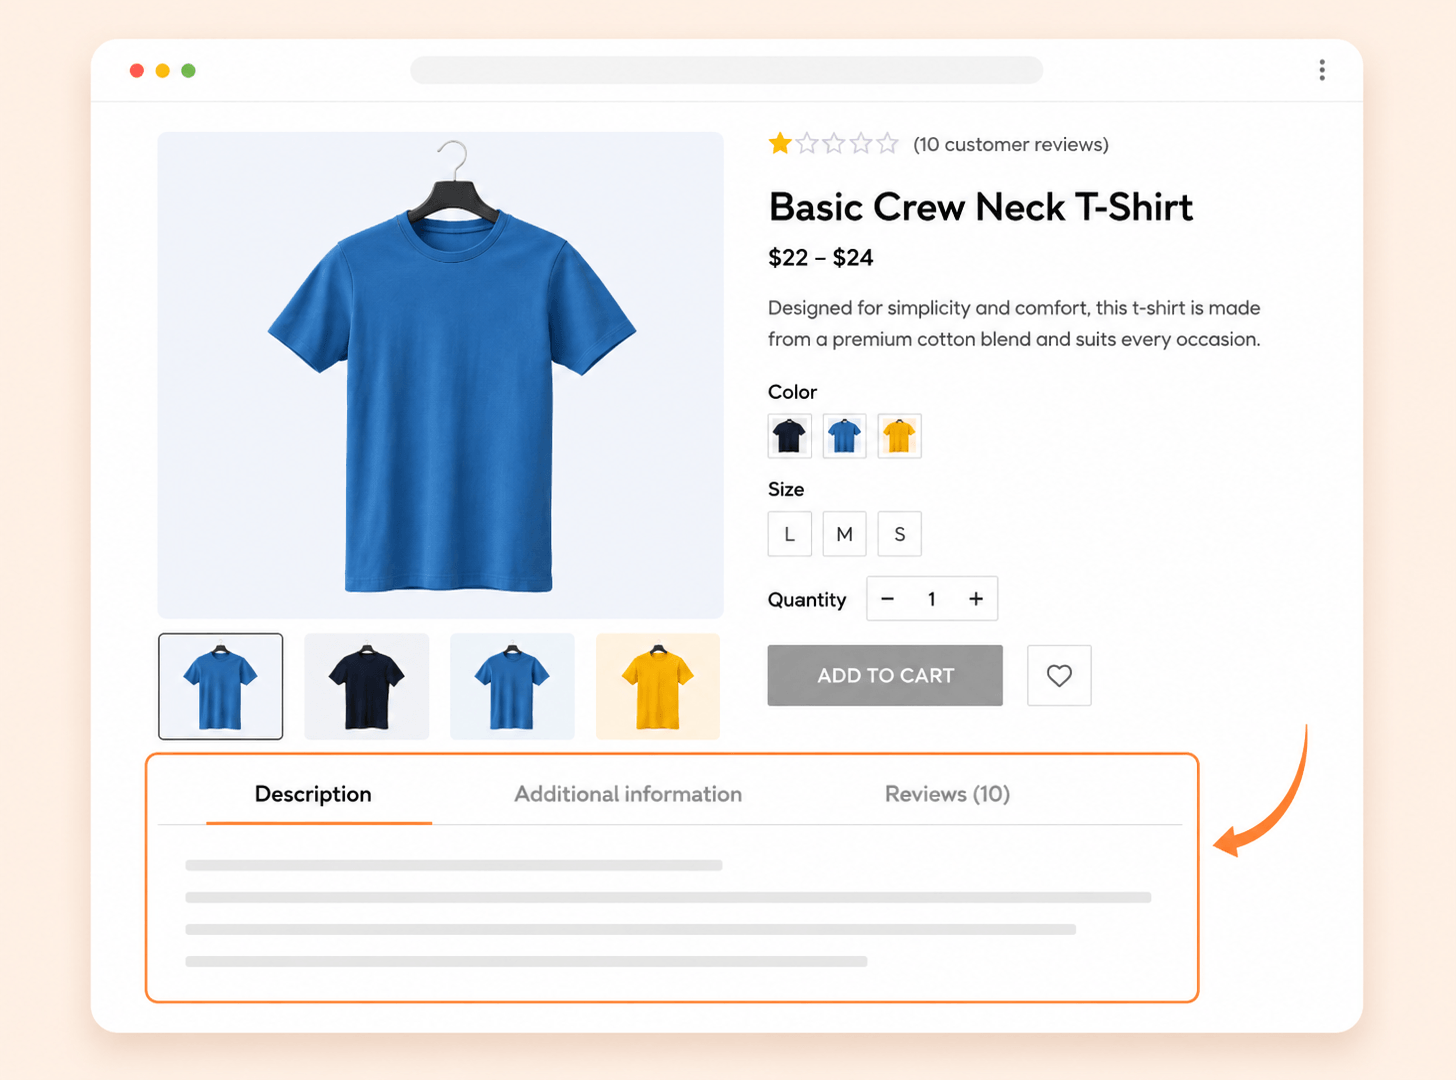Choose size L
Viewport: 1456px width, 1080px height.
tap(790, 534)
